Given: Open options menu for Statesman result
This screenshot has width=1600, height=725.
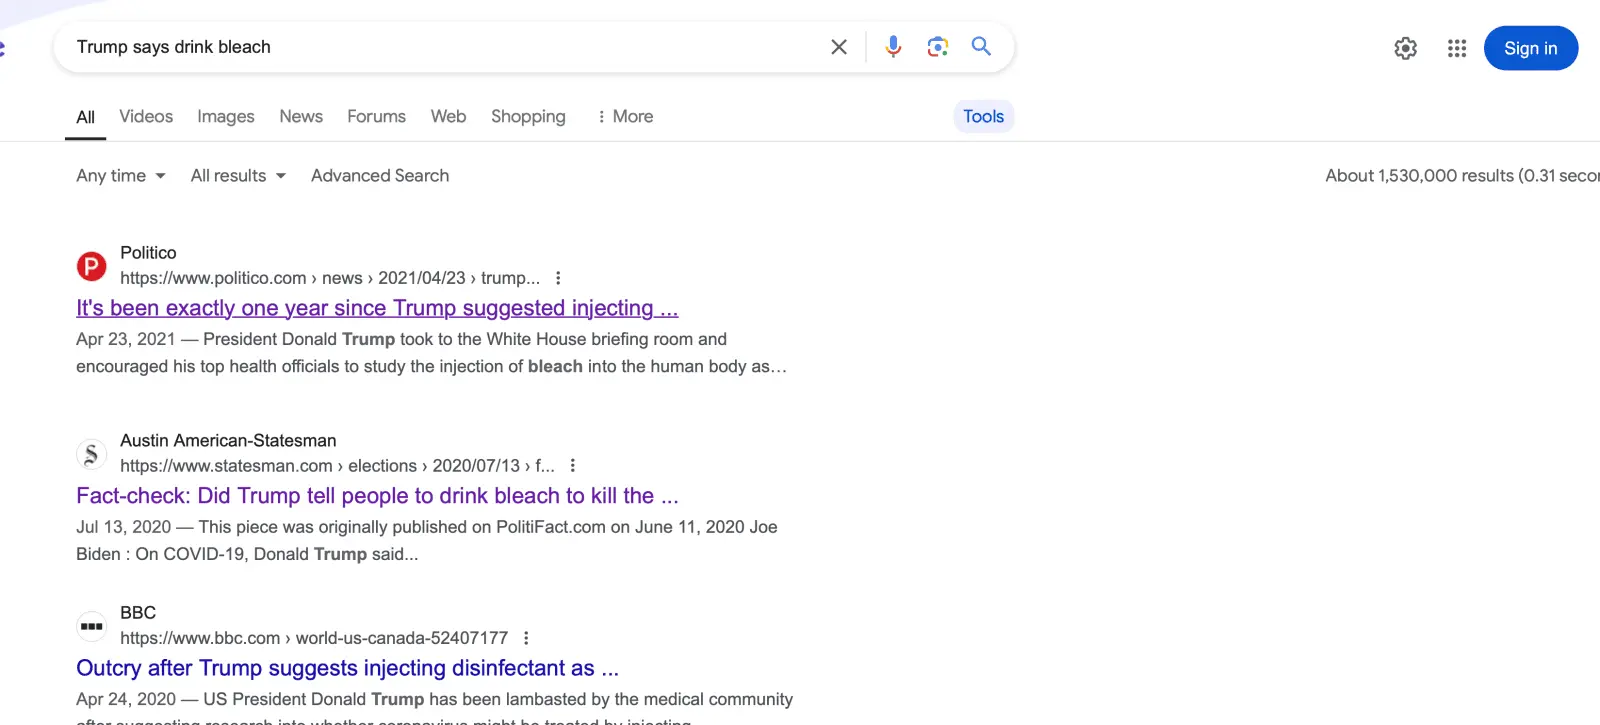Looking at the screenshot, I should [x=572, y=466].
